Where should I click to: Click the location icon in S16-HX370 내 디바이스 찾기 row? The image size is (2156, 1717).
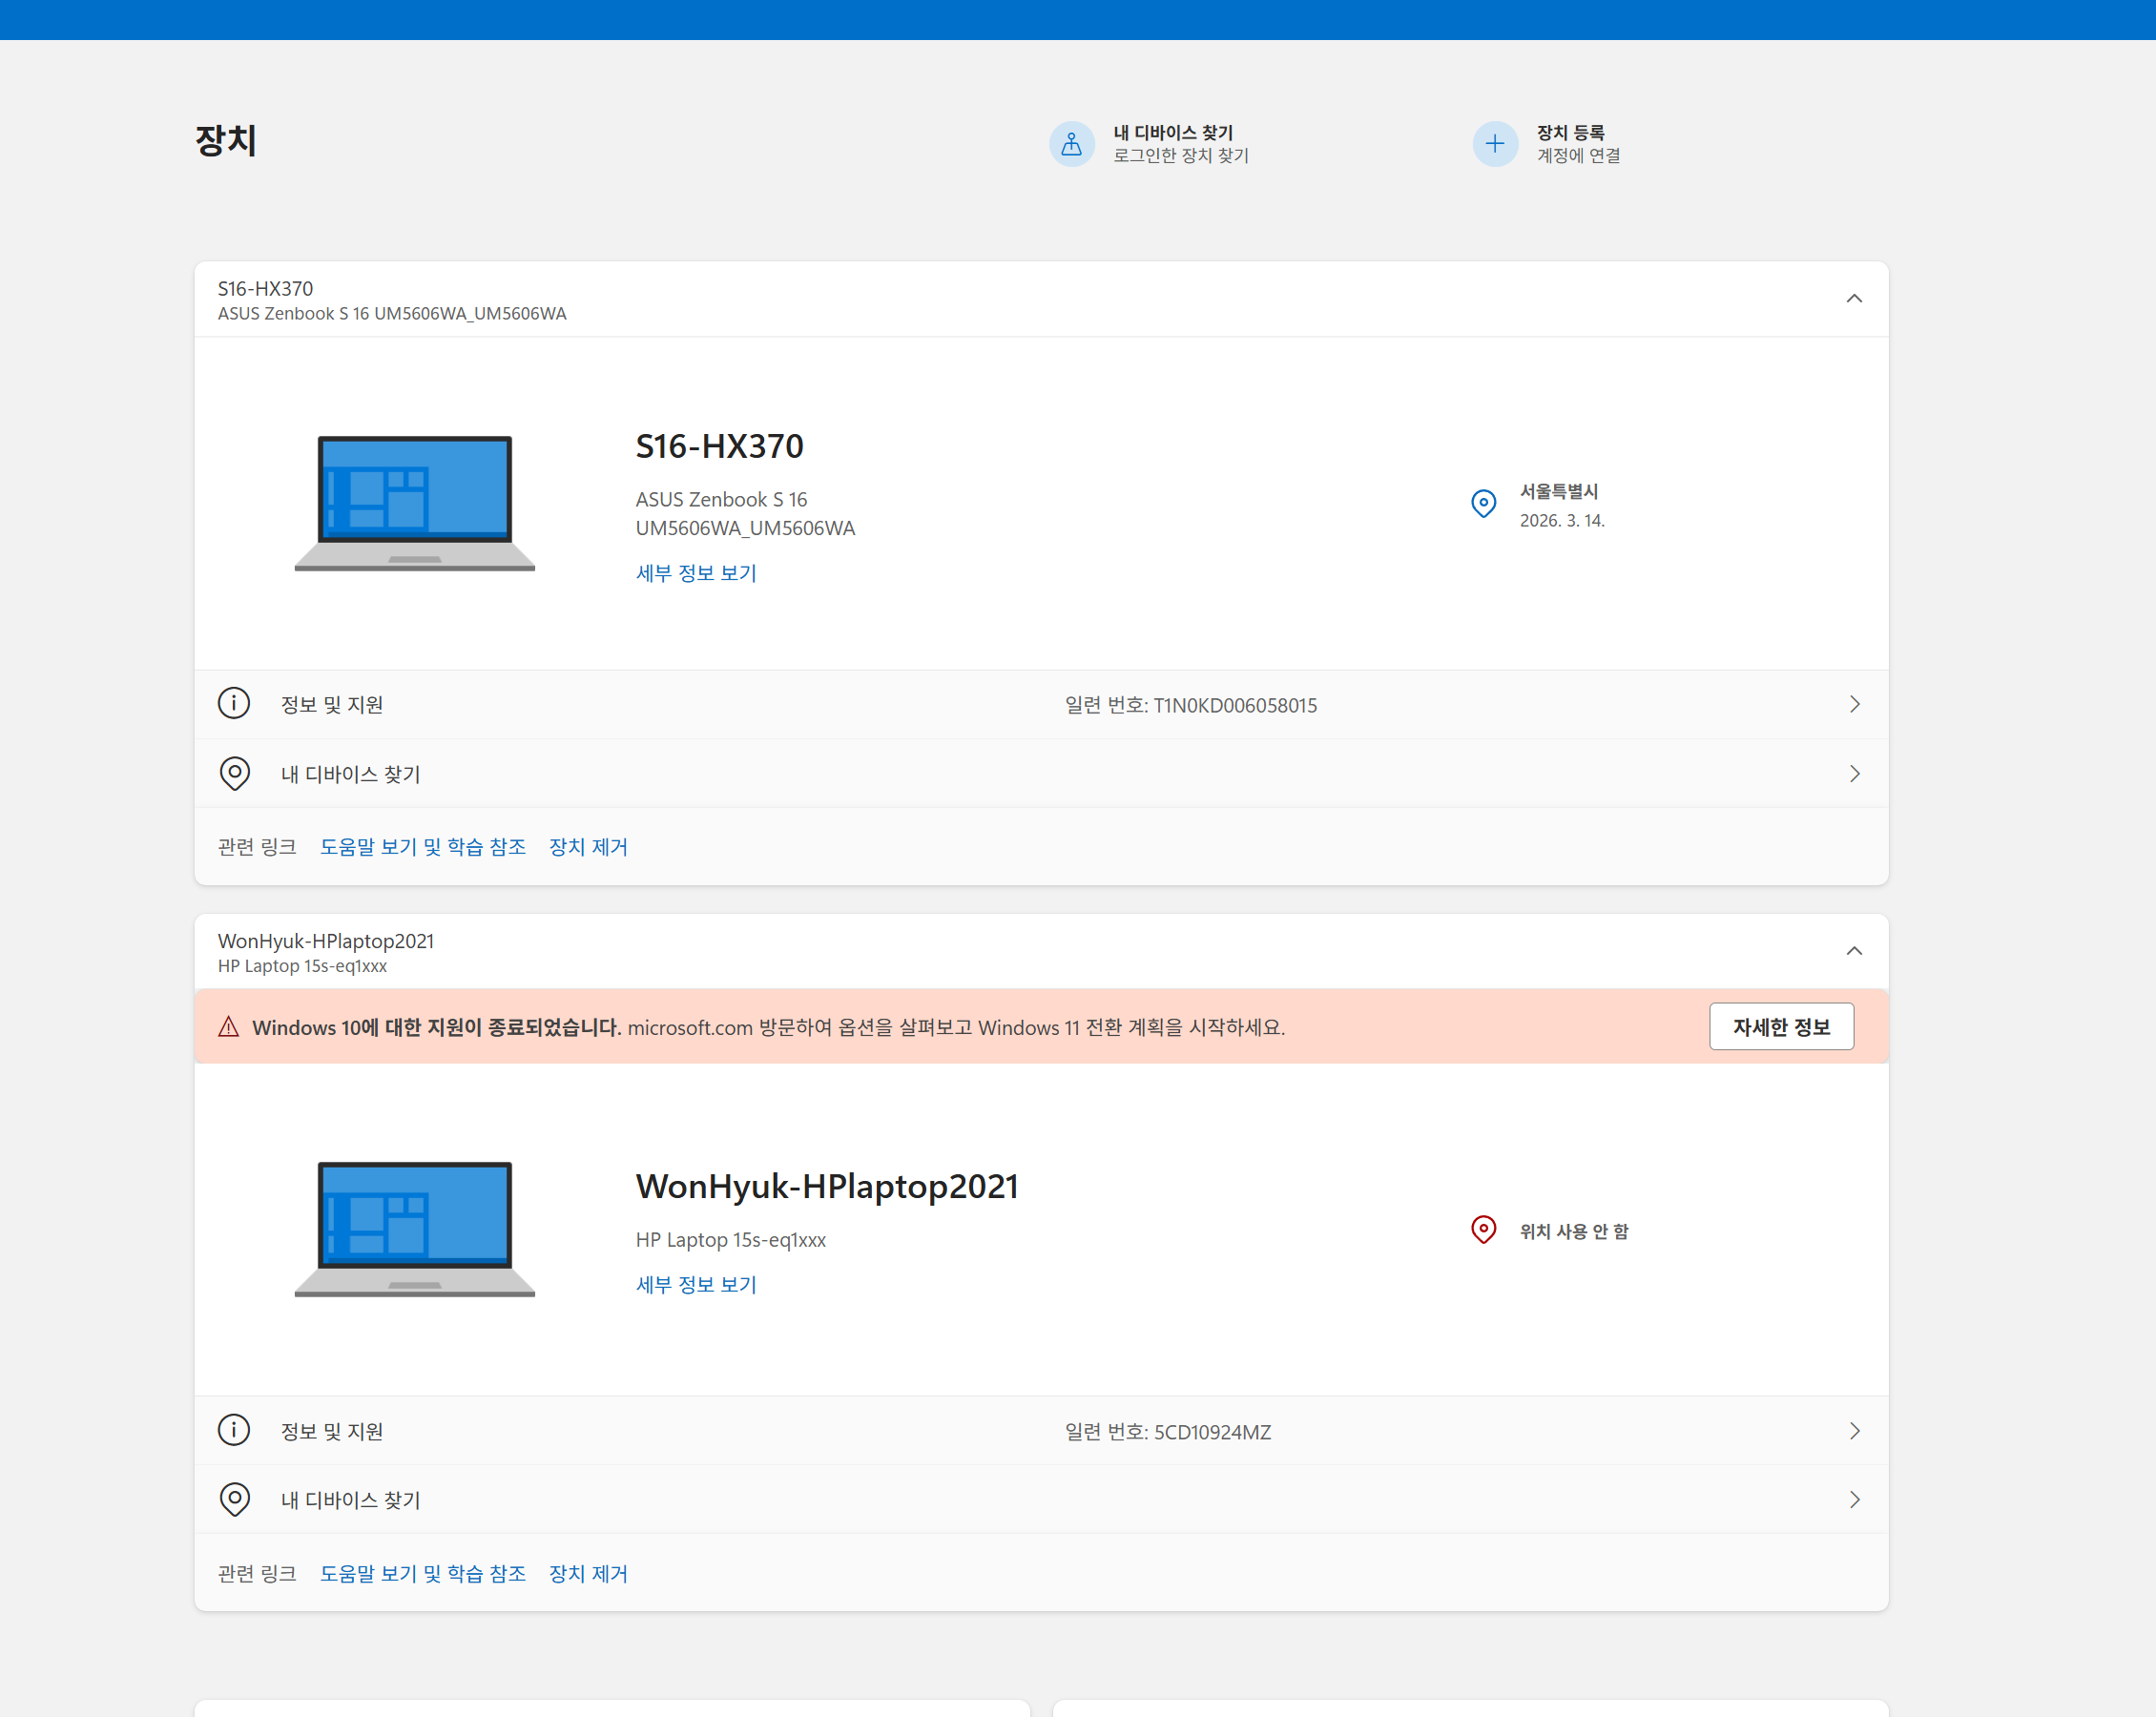click(234, 774)
